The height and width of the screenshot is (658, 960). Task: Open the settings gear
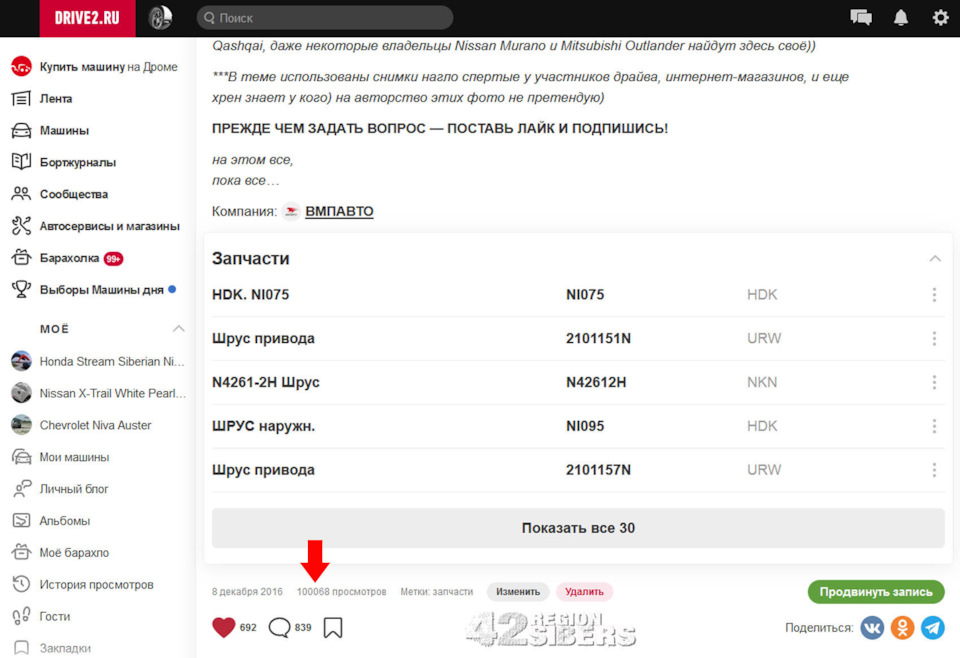click(940, 18)
